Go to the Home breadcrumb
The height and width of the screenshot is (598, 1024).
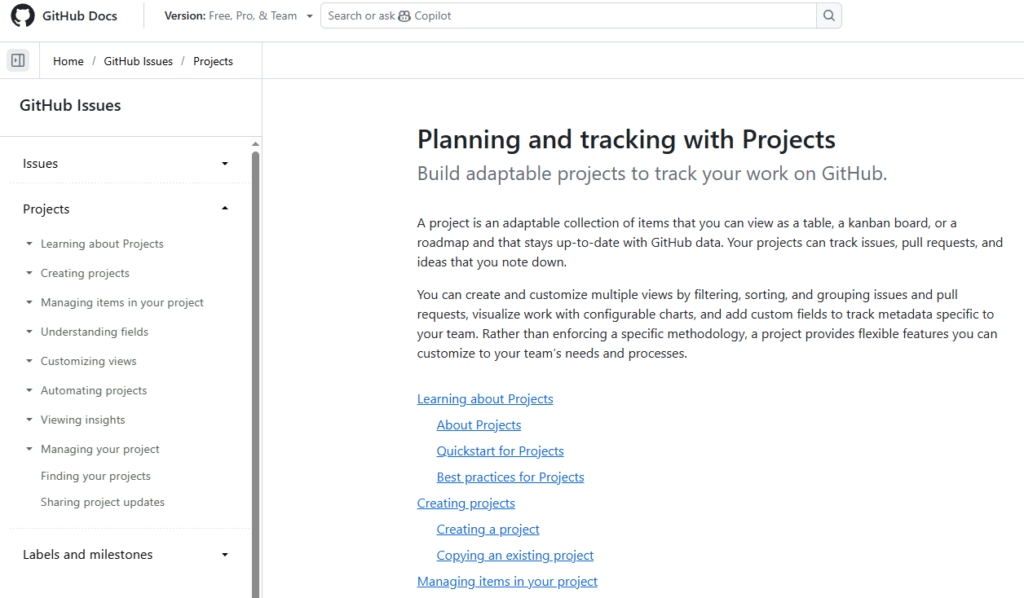point(68,61)
